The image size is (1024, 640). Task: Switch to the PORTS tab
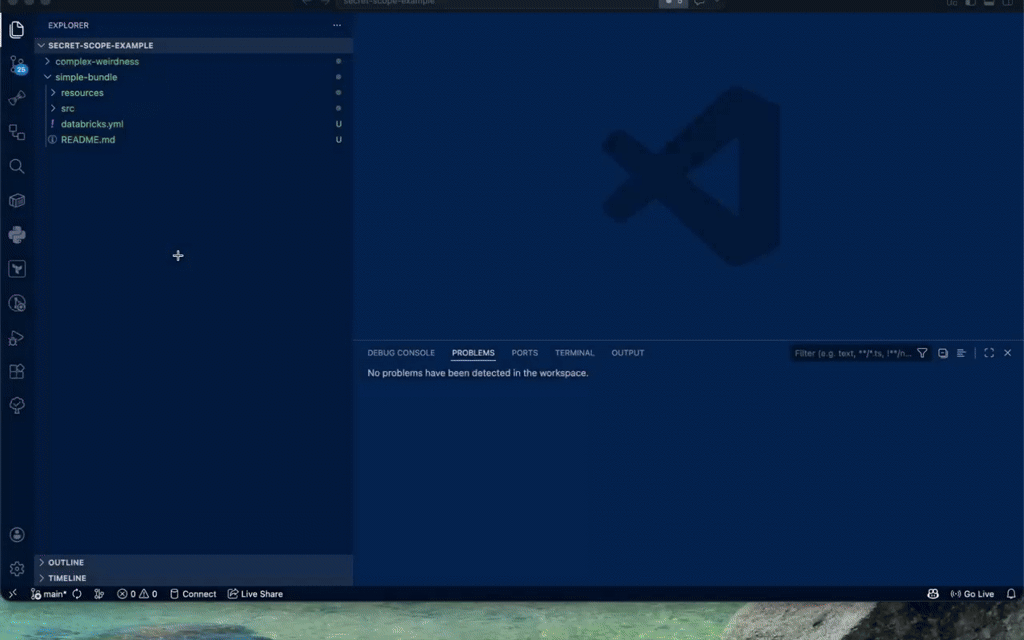[524, 353]
